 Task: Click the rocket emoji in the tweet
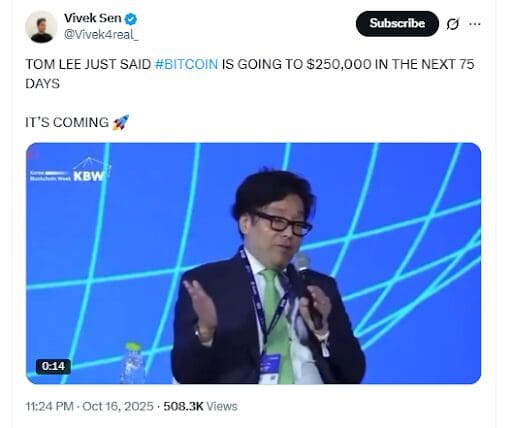click(x=120, y=122)
